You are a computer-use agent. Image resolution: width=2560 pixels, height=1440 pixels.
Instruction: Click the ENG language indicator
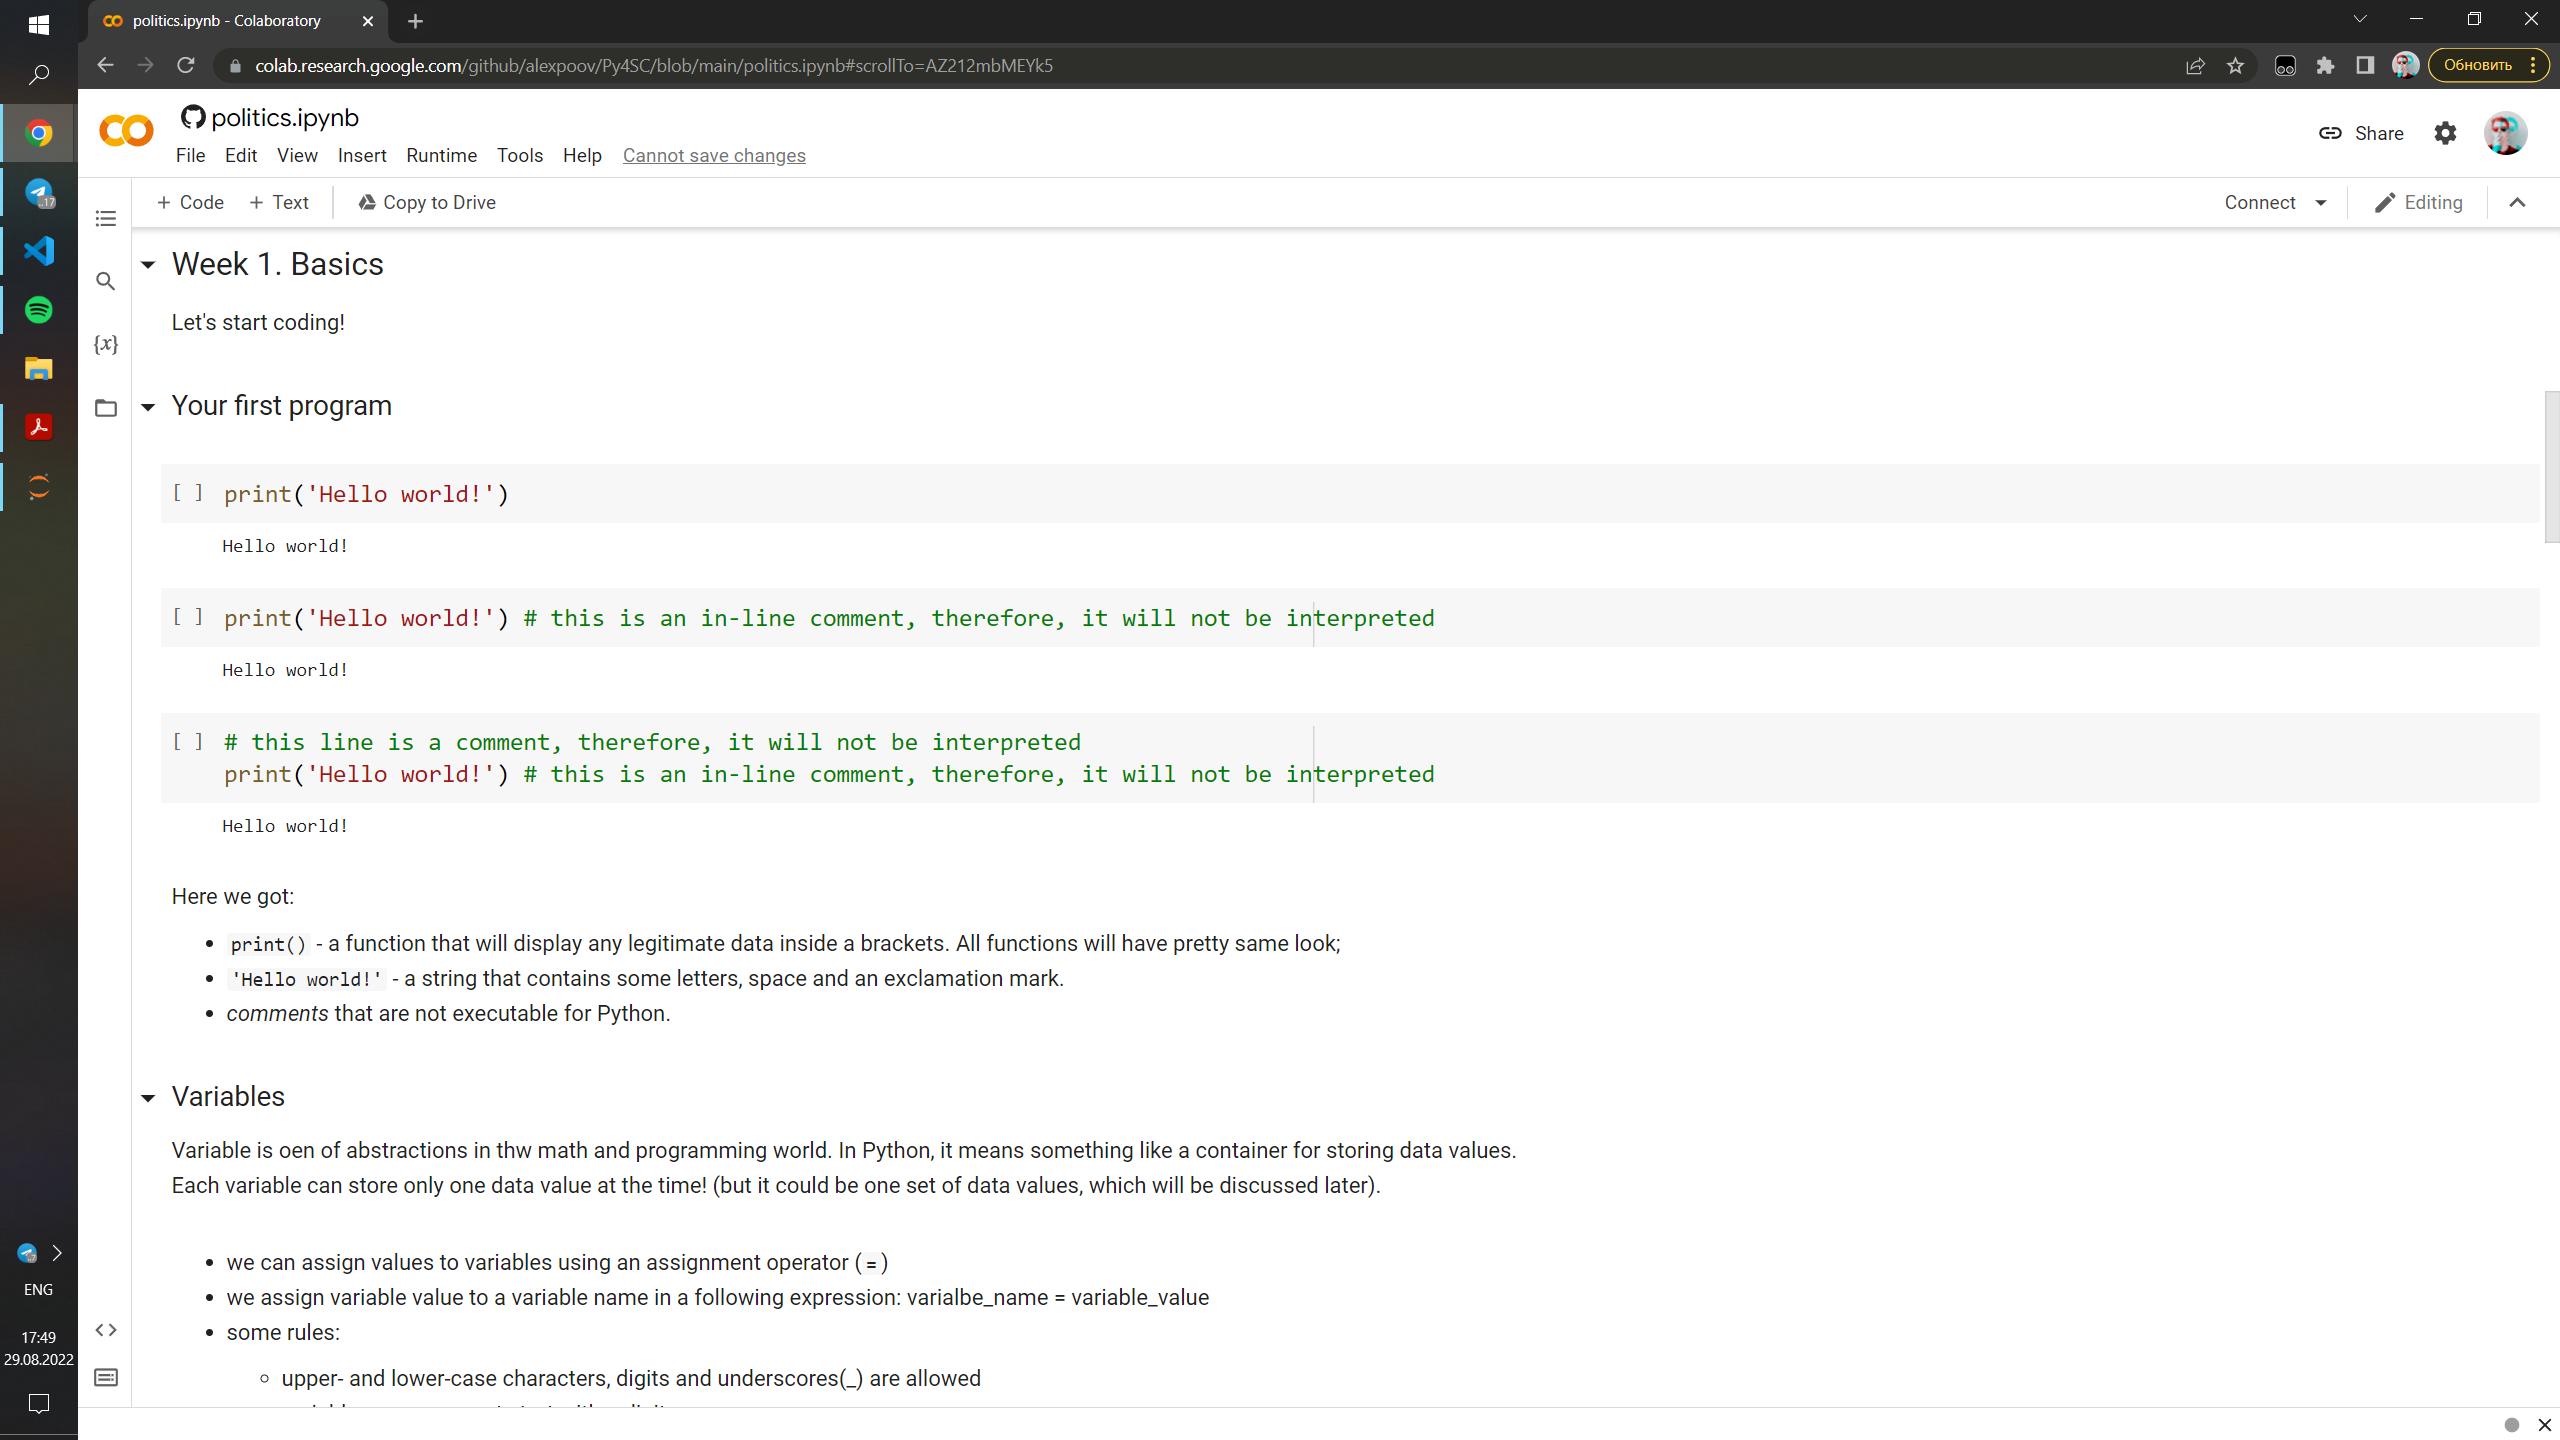(x=38, y=1290)
